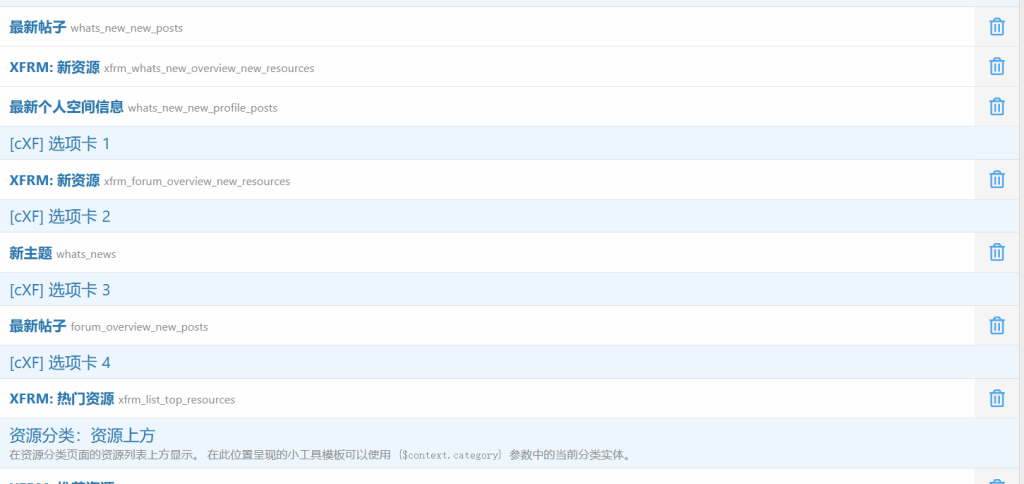The height and width of the screenshot is (484, 1024).
Task: Delete the xfrm_whats_new_overview_new_resources widget
Action: point(996,66)
